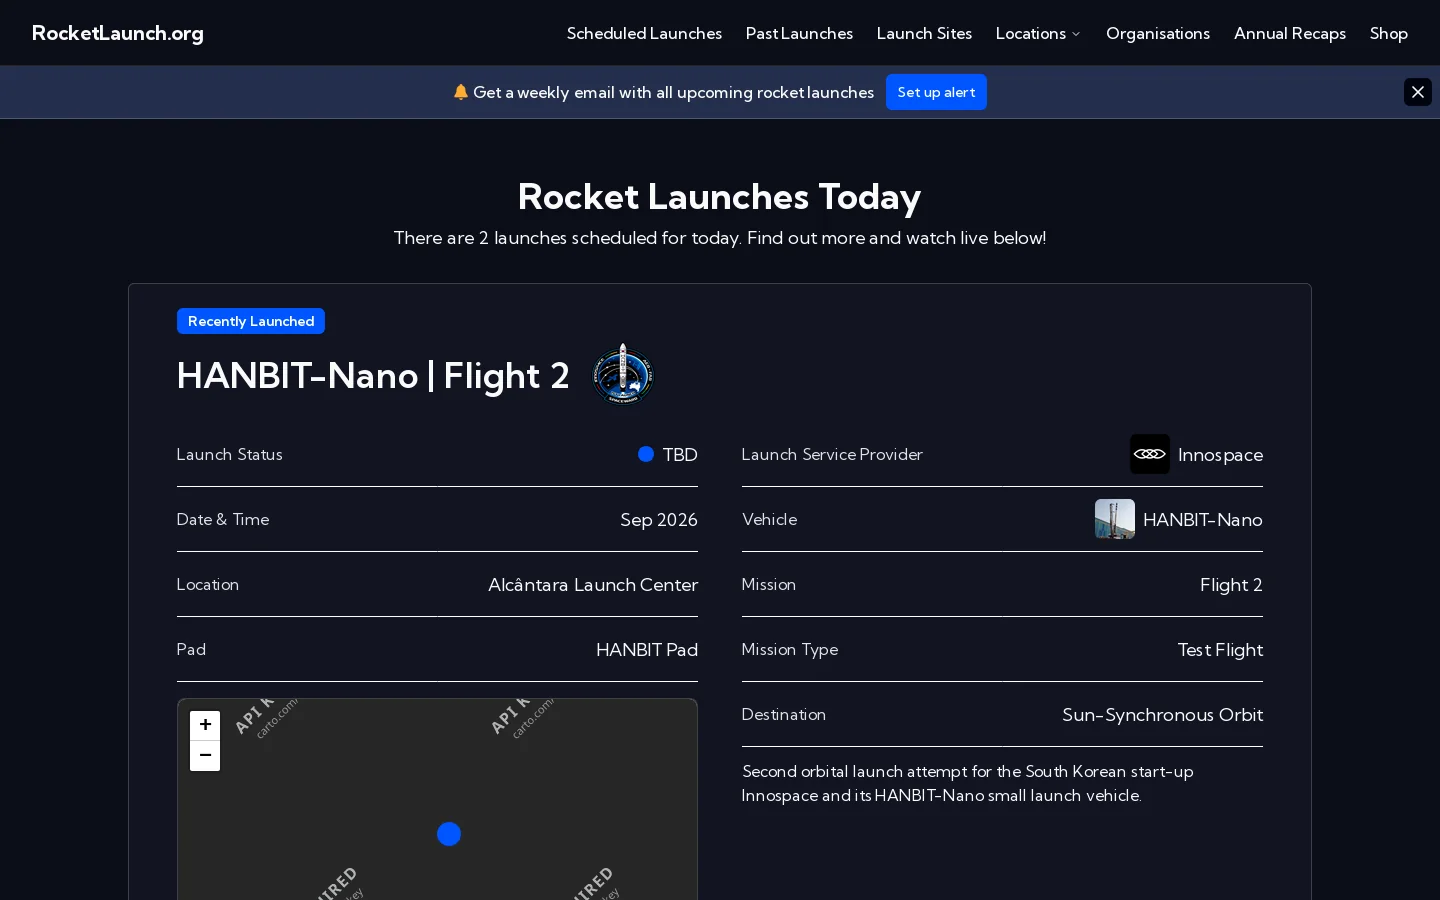
Task: Click the Destination label
Action: (x=784, y=715)
